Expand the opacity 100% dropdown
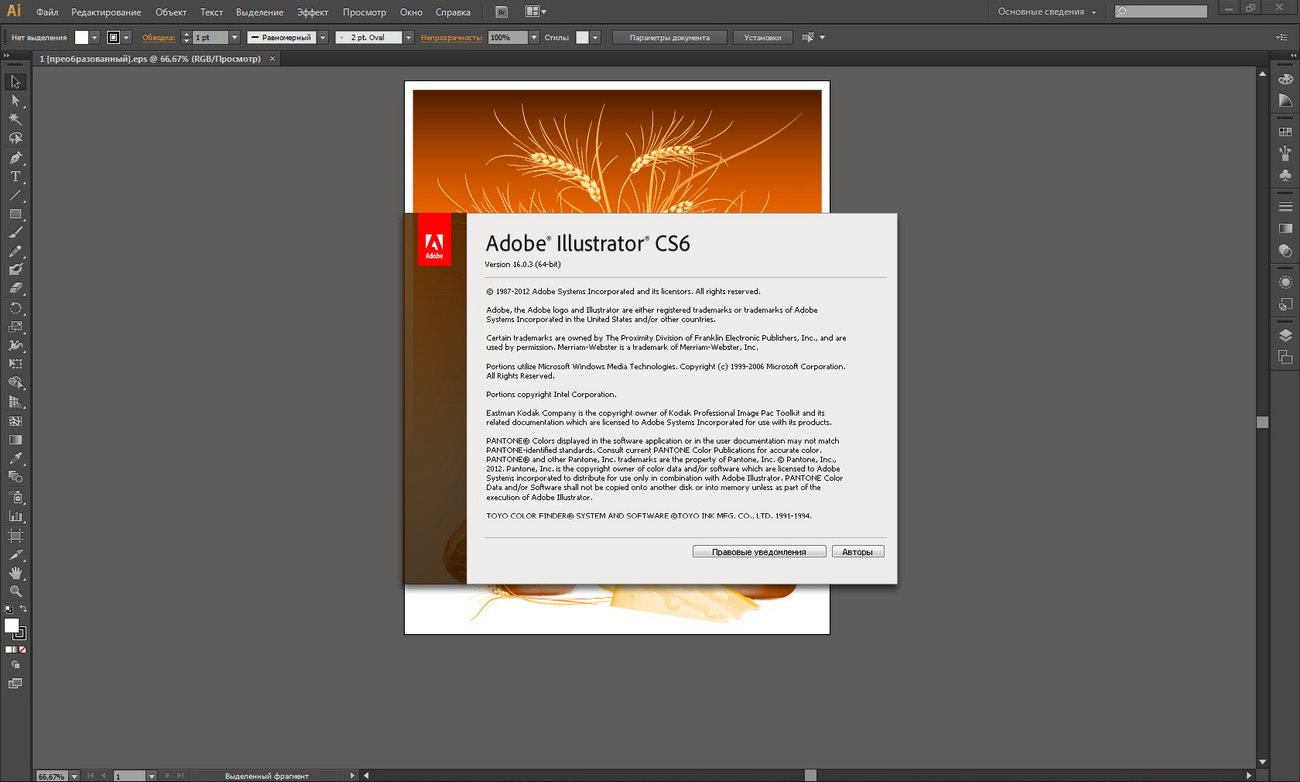1300x782 pixels. pos(533,37)
